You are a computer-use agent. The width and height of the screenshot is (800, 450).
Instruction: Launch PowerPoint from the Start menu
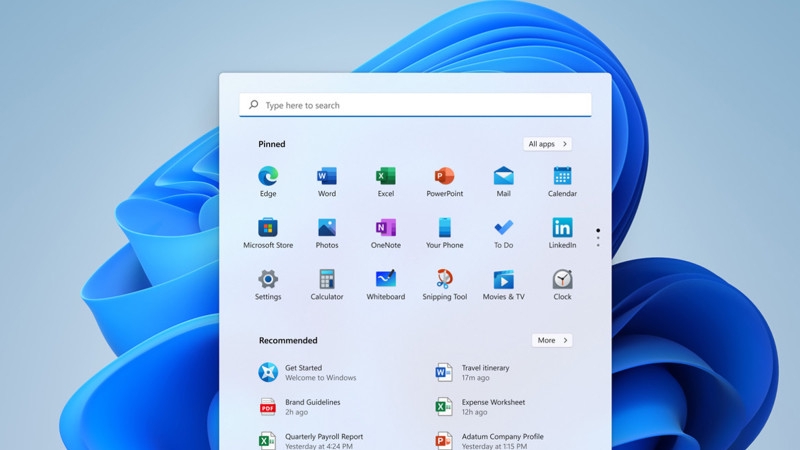(444, 176)
